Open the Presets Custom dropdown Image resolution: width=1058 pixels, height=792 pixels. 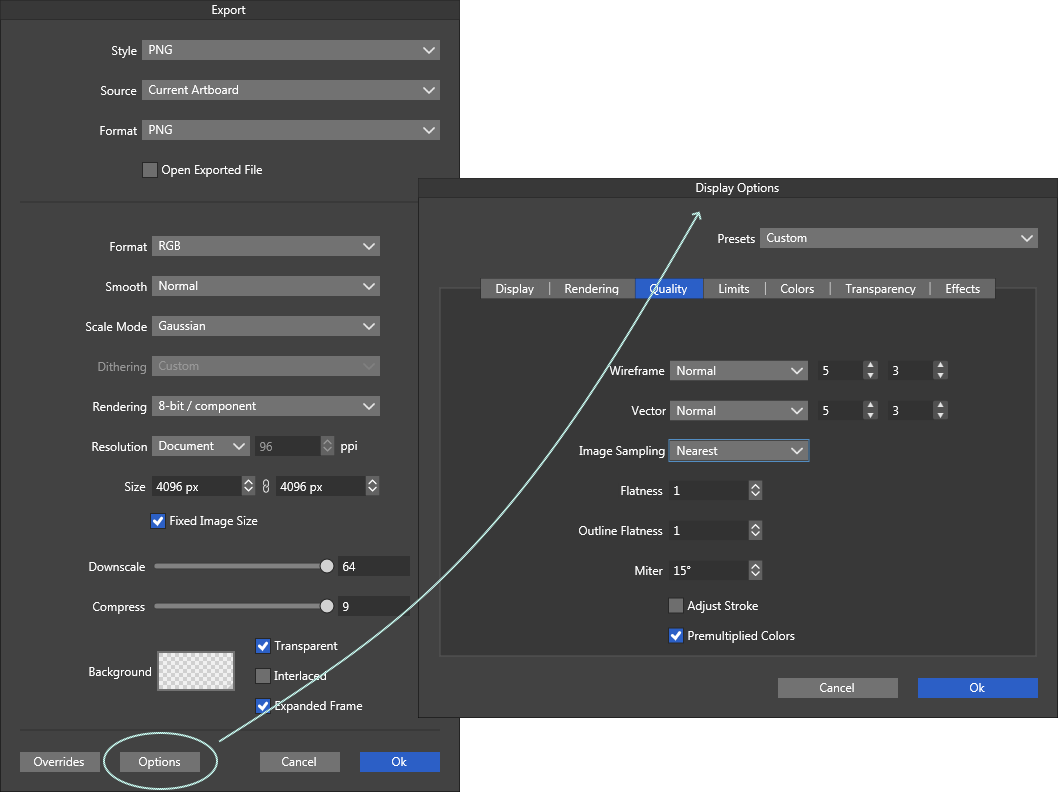[899, 238]
